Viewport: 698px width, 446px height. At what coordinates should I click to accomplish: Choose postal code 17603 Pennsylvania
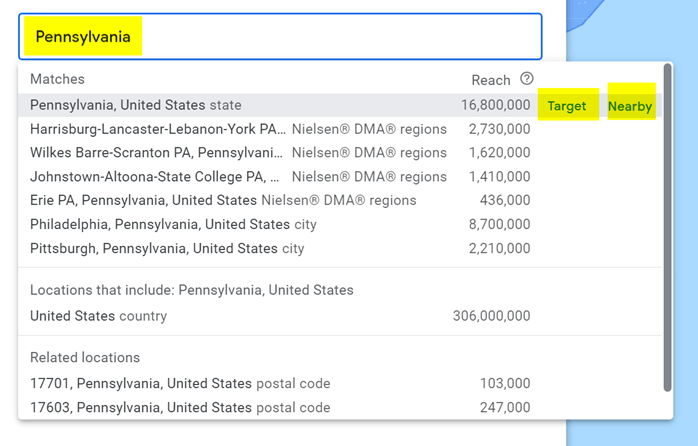coord(180,408)
